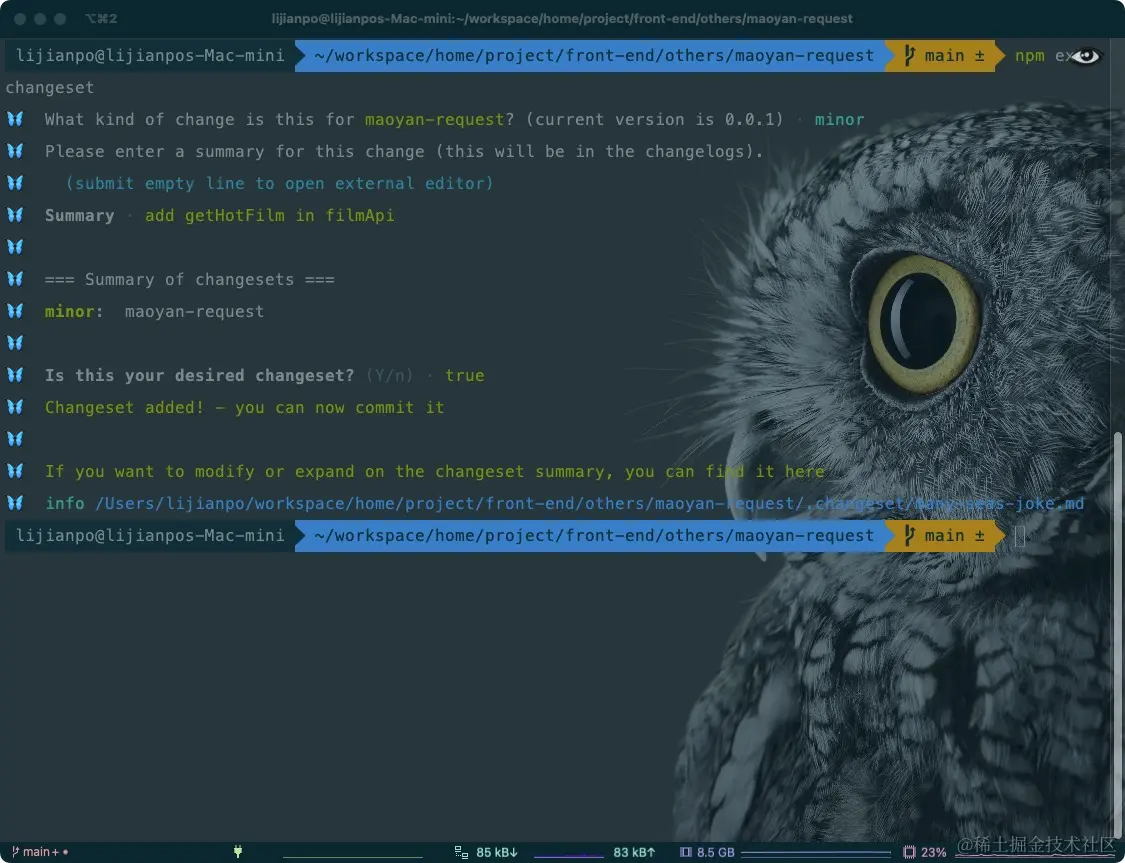Click the branch glyph in the bottom prompt's main segment
The height and width of the screenshot is (863, 1125).
(x=909, y=535)
